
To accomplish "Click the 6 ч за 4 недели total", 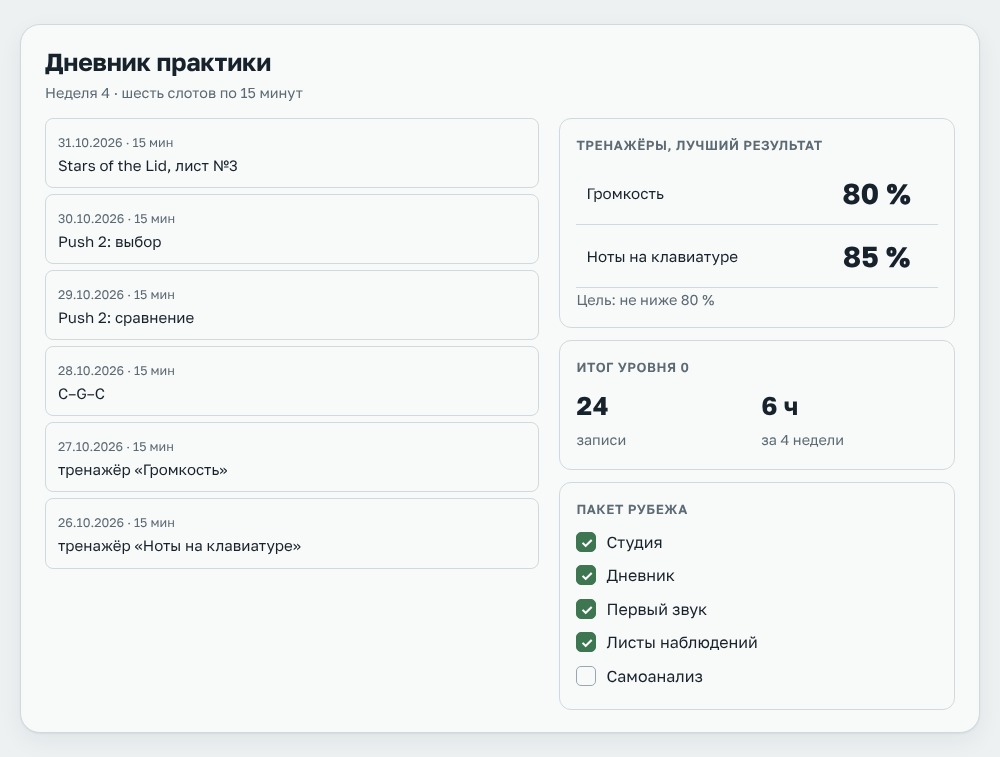I will pyautogui.click(x=802, y=422).
